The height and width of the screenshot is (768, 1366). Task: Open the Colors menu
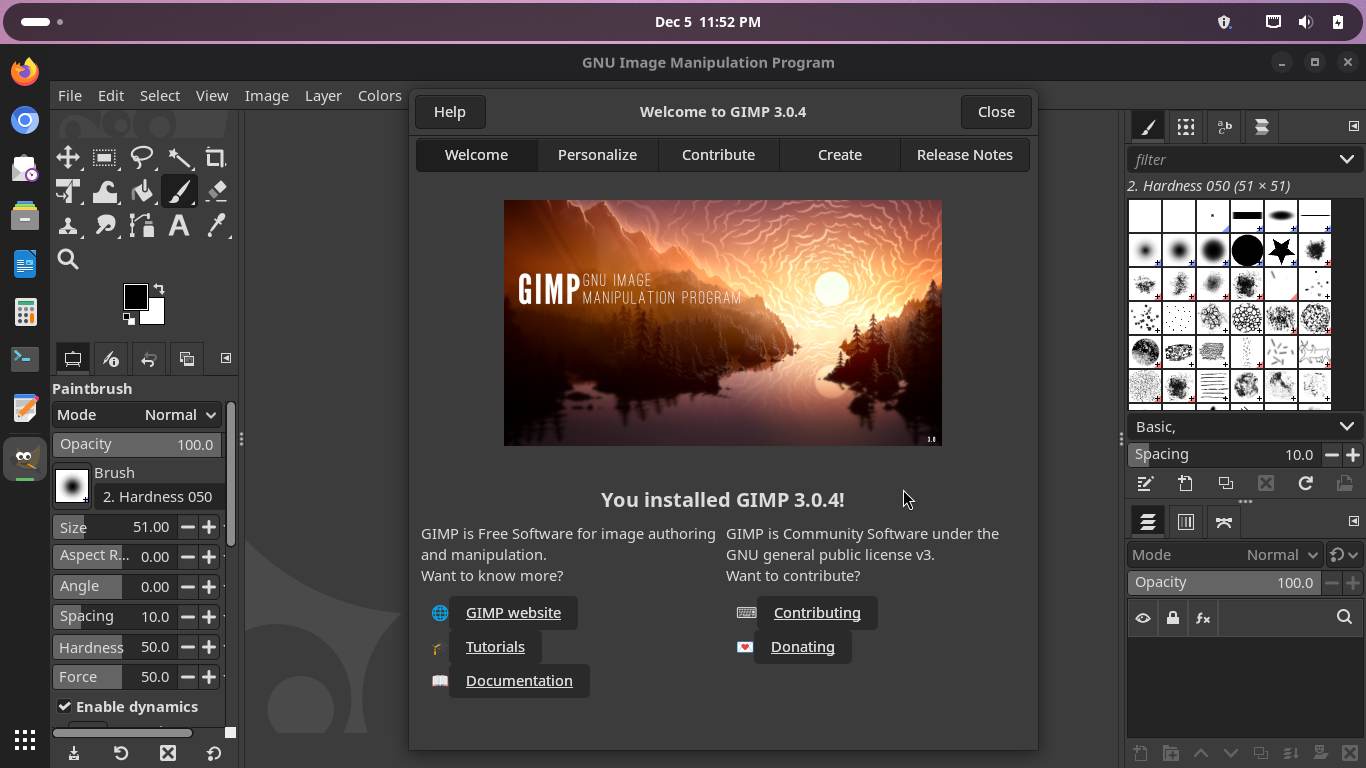(x=379, y=96)
